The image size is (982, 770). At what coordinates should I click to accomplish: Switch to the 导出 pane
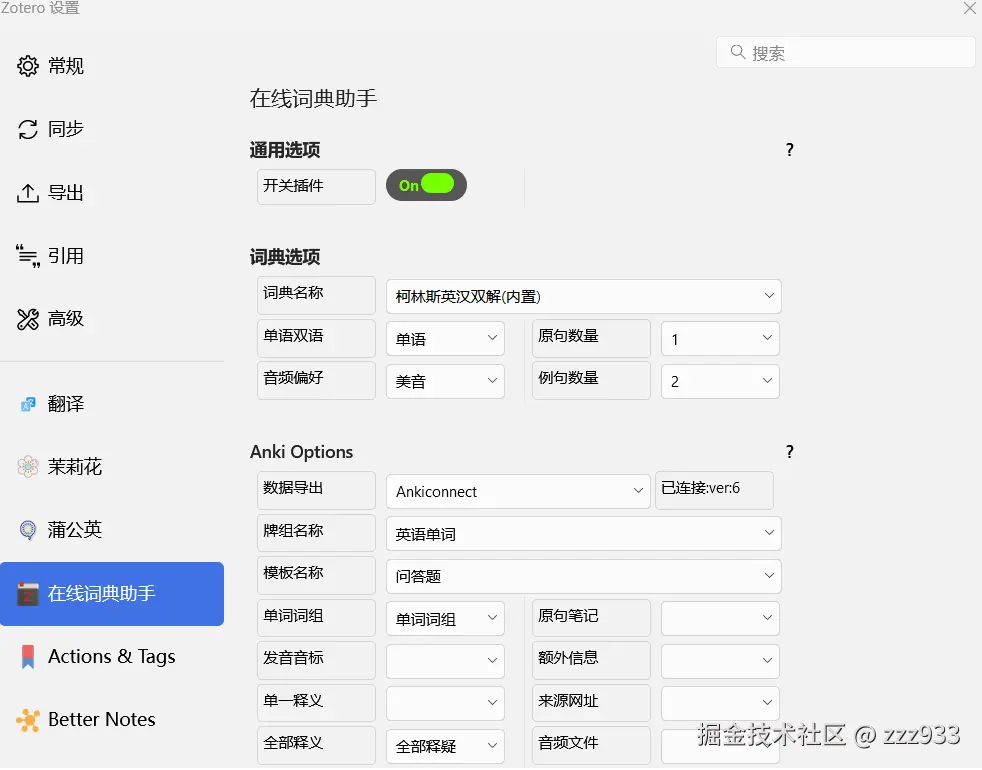[112, 192]
